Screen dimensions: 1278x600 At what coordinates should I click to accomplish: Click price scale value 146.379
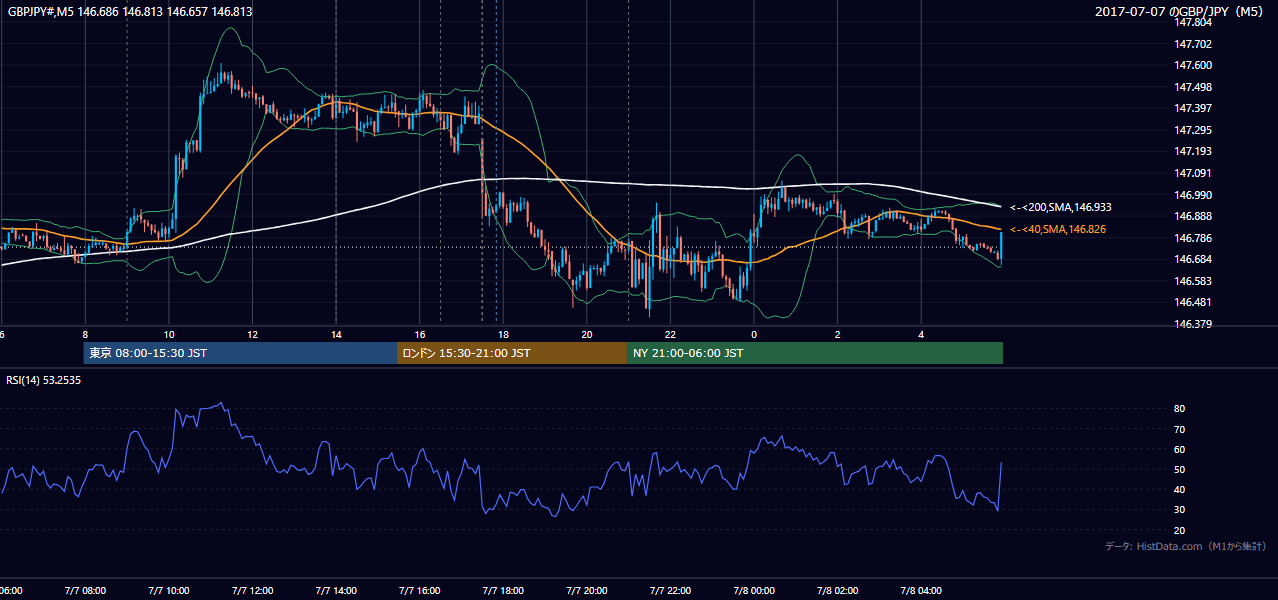(1194, 324)
